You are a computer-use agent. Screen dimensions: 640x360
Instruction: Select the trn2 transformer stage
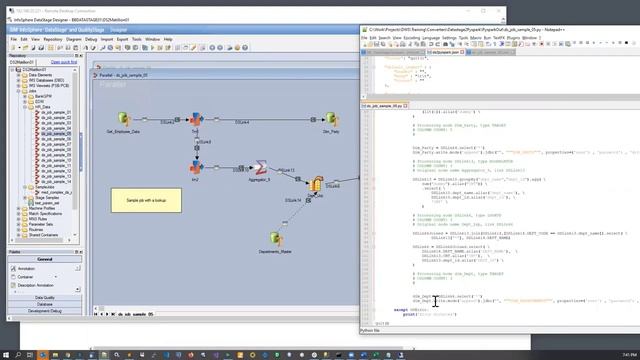(196, 167)
